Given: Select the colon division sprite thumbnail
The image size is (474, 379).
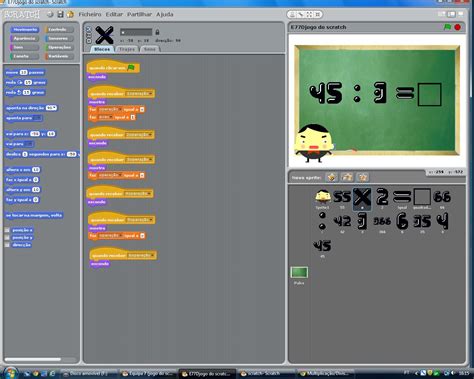Looking at the screenshot, I should (322, 222).
